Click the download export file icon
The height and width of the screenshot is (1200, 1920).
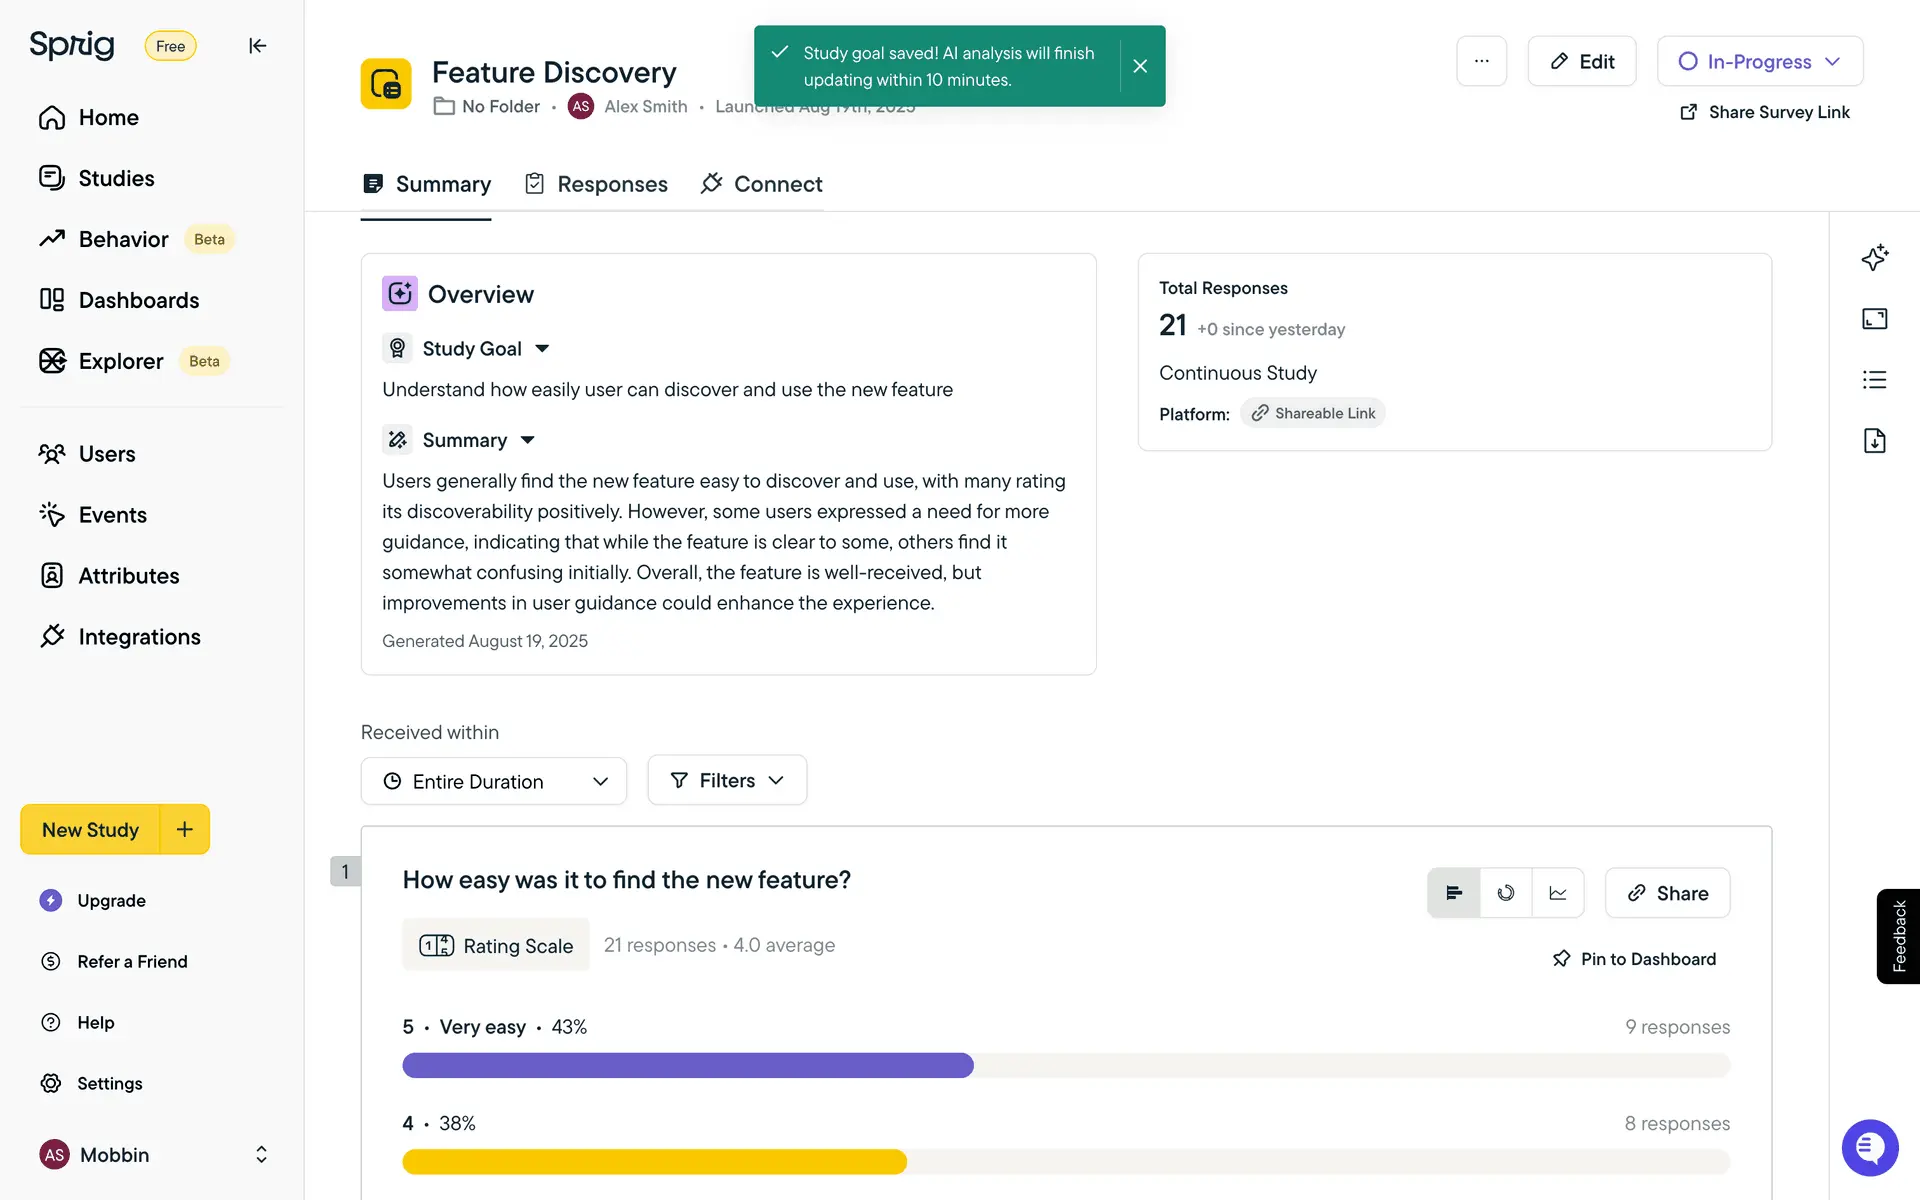click(1874, 441)
